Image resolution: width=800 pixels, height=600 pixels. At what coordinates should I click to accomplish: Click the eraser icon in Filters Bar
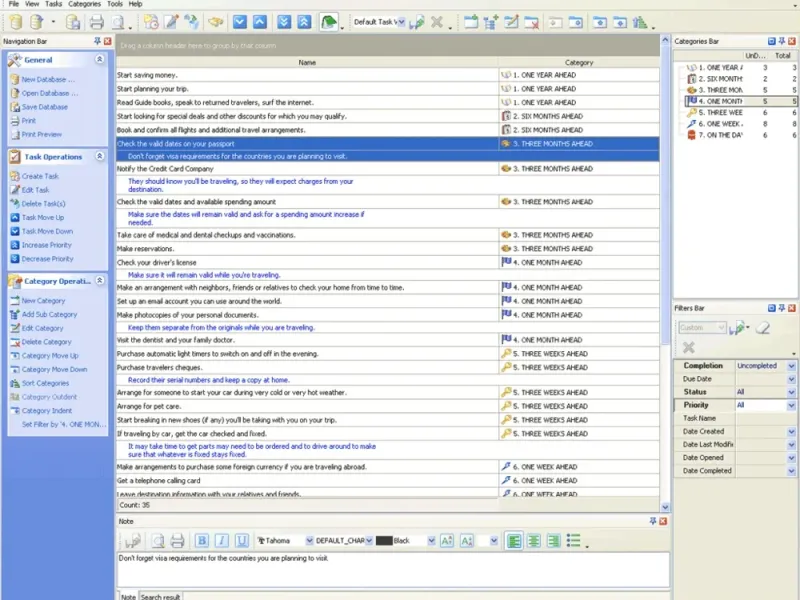[762, 328]
